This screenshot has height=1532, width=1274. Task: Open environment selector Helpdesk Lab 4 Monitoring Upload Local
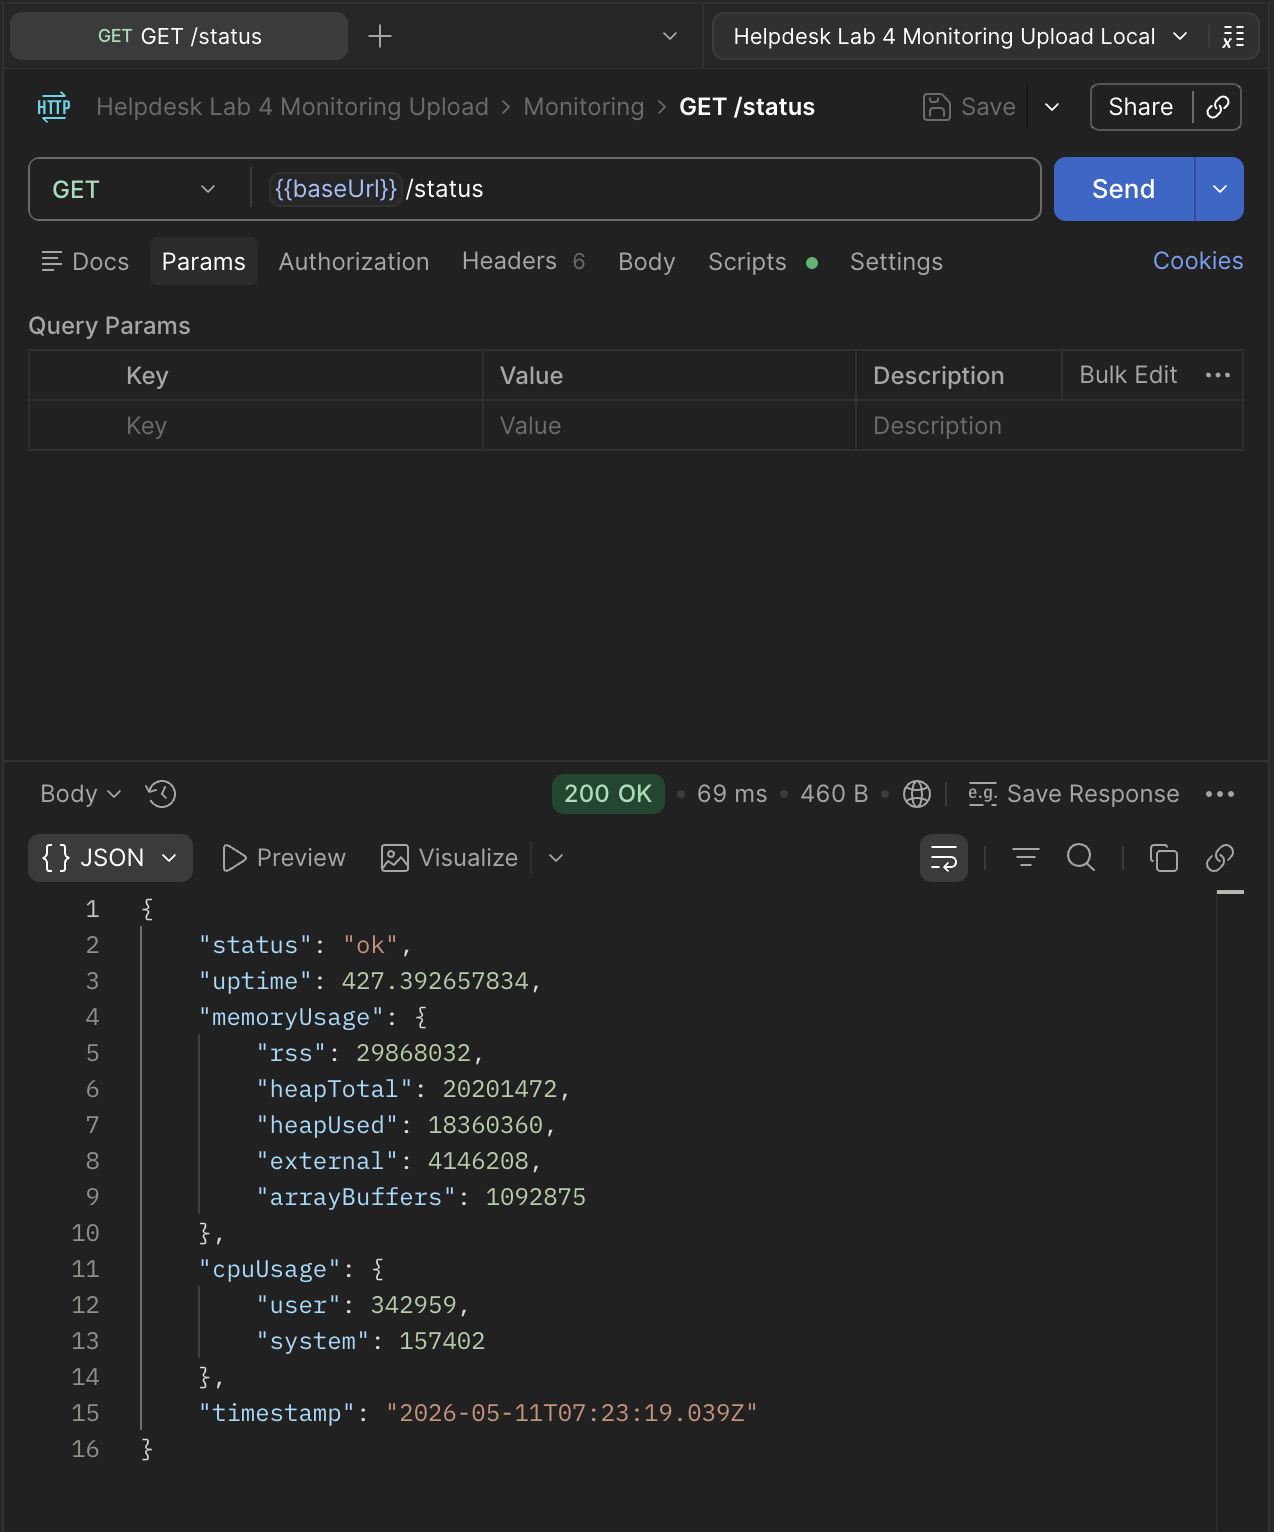(x=960, y=37)
